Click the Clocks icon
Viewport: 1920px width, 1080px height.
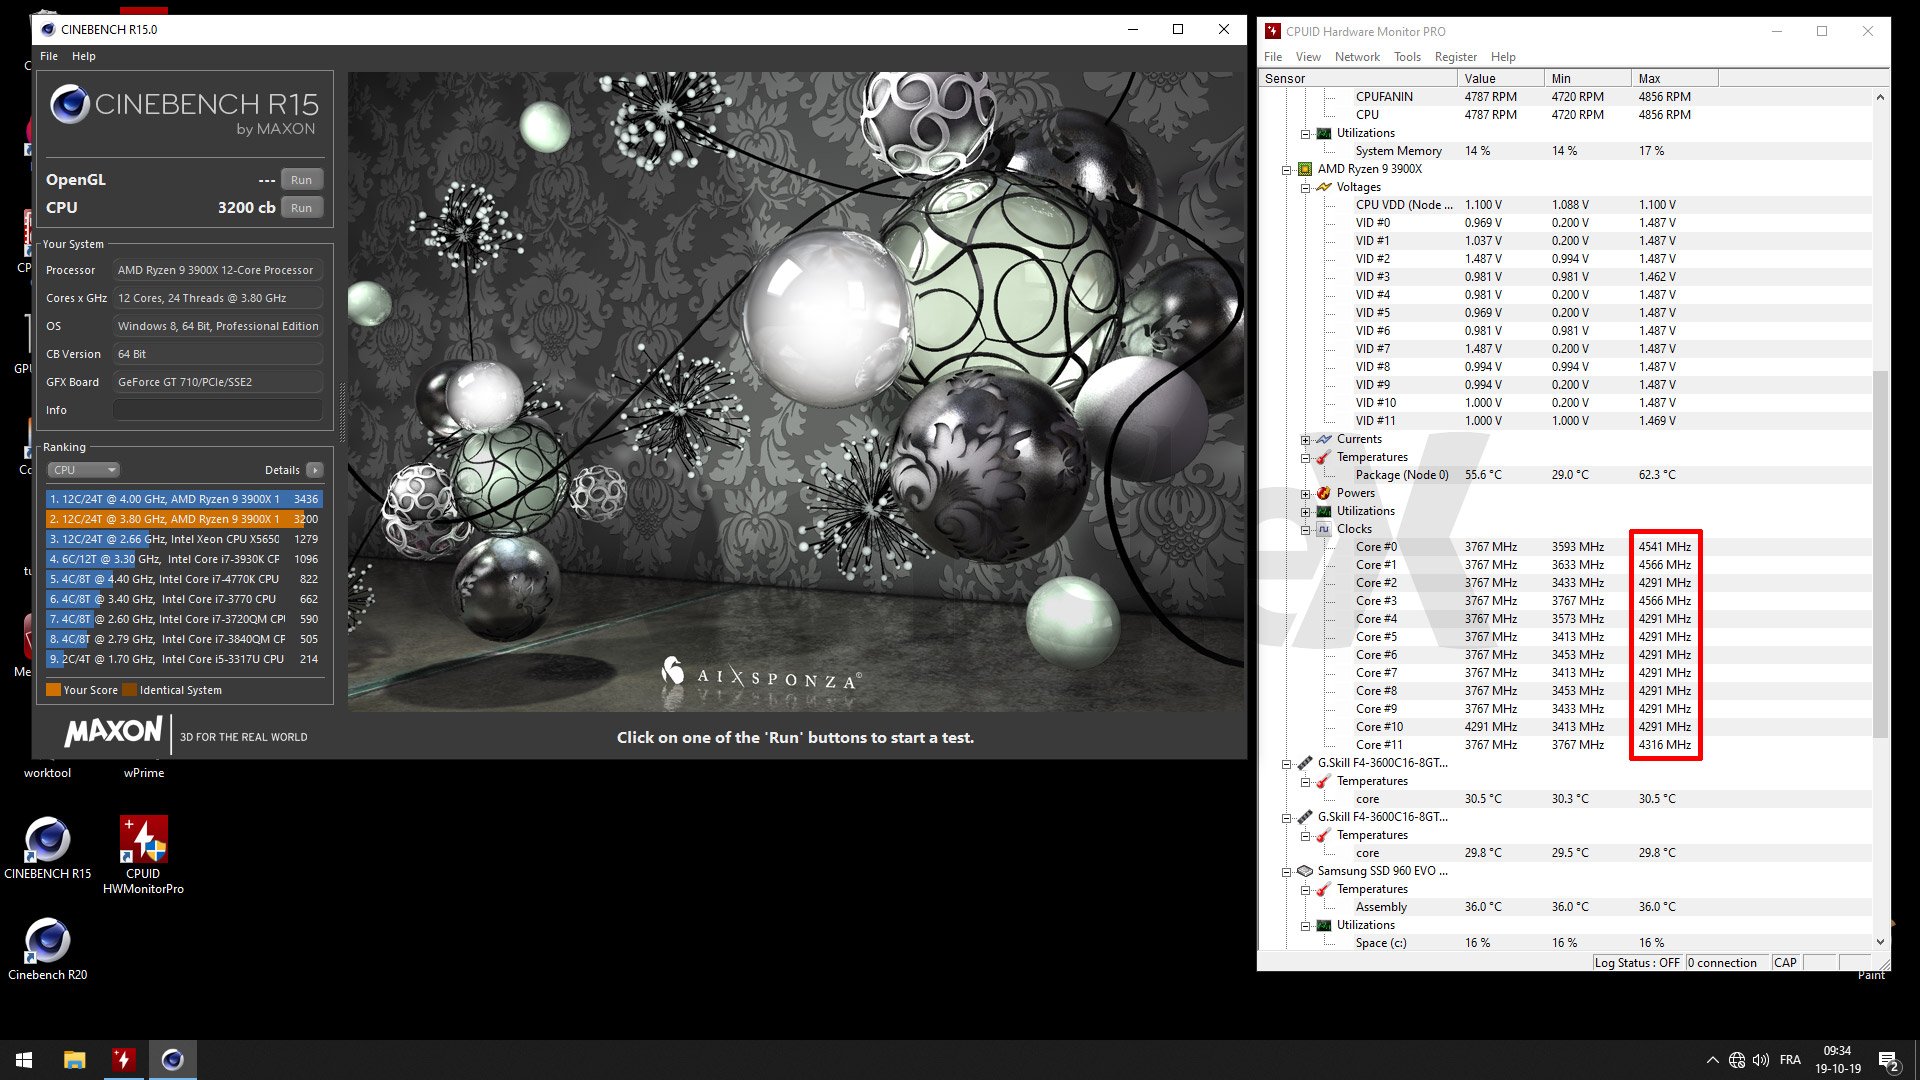(1324, 529)
